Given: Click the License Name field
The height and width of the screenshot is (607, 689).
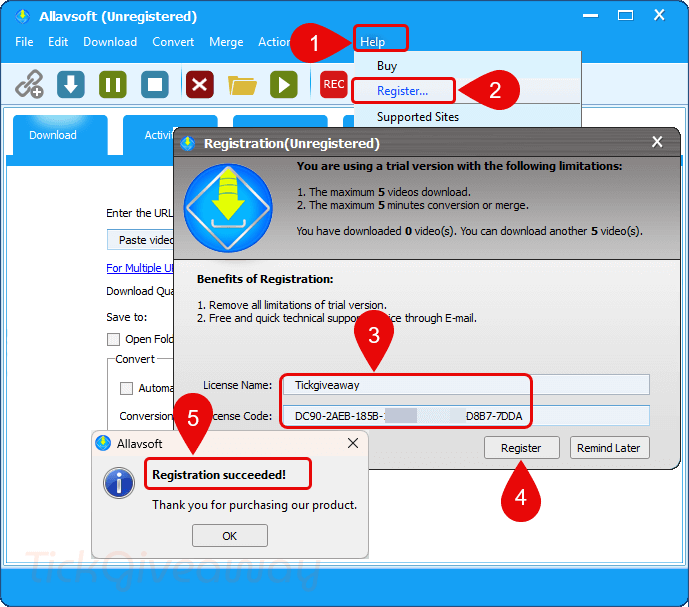Looking at the screenshot, I should [466, 385].
